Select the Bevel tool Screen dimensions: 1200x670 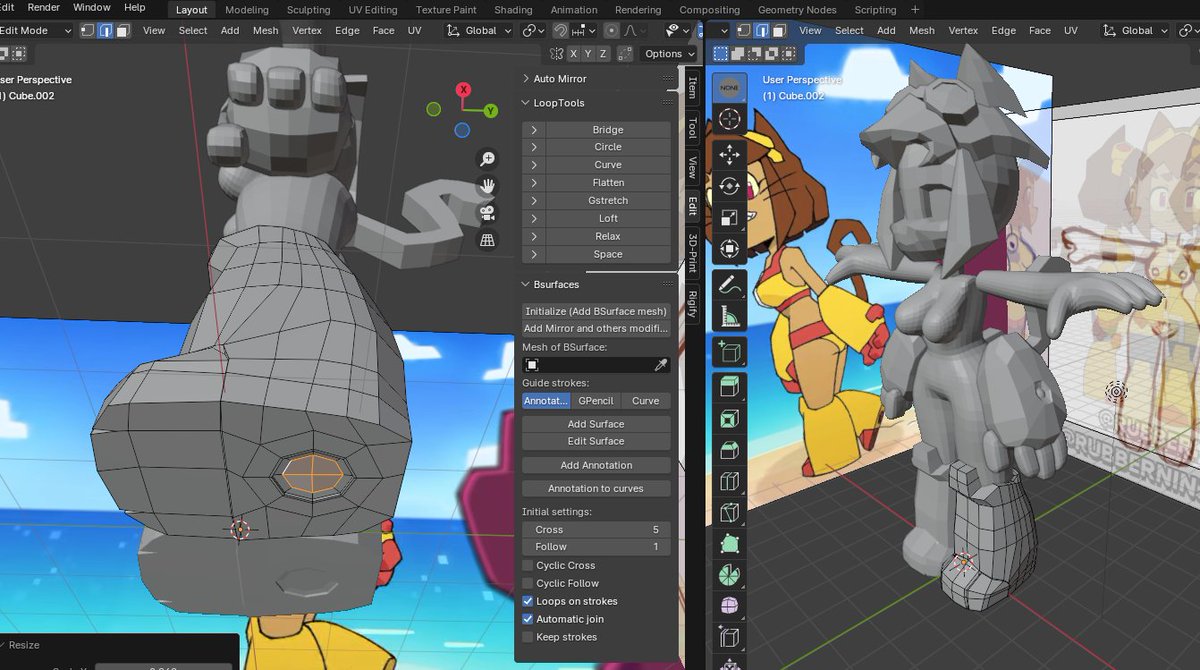[729, 450]
